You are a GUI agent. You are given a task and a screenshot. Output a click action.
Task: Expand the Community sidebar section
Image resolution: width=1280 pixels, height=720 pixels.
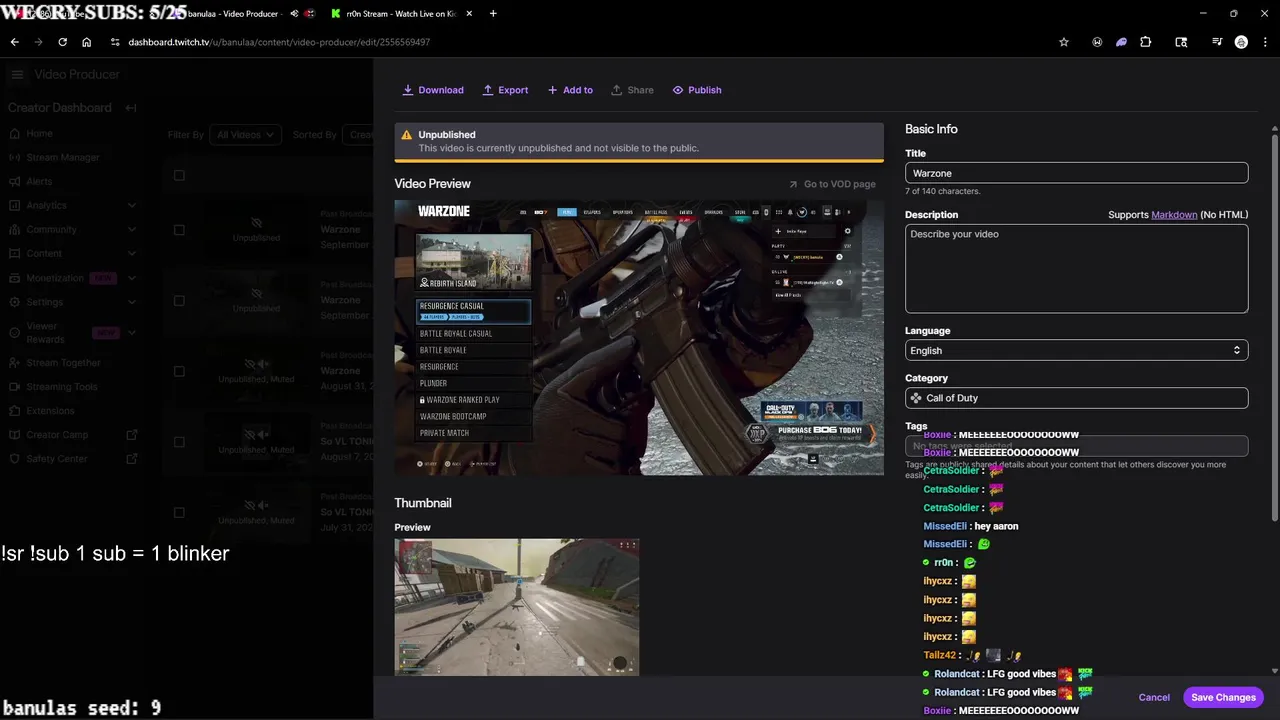tap(132, 229)
